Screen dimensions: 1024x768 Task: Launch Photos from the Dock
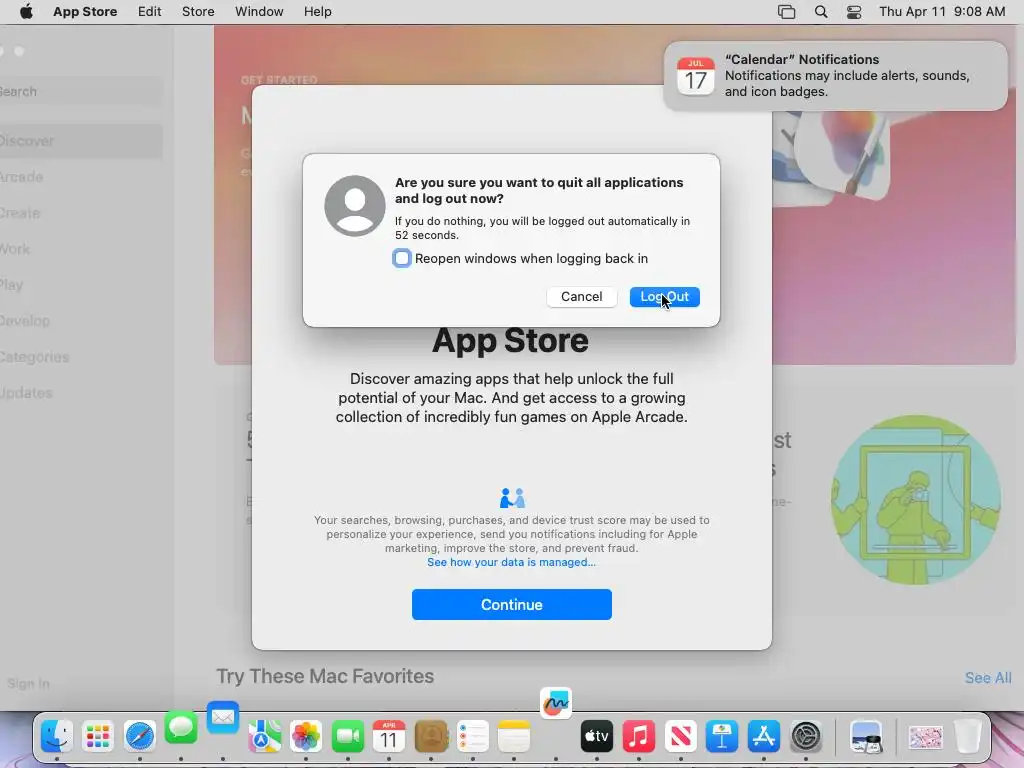306,737
